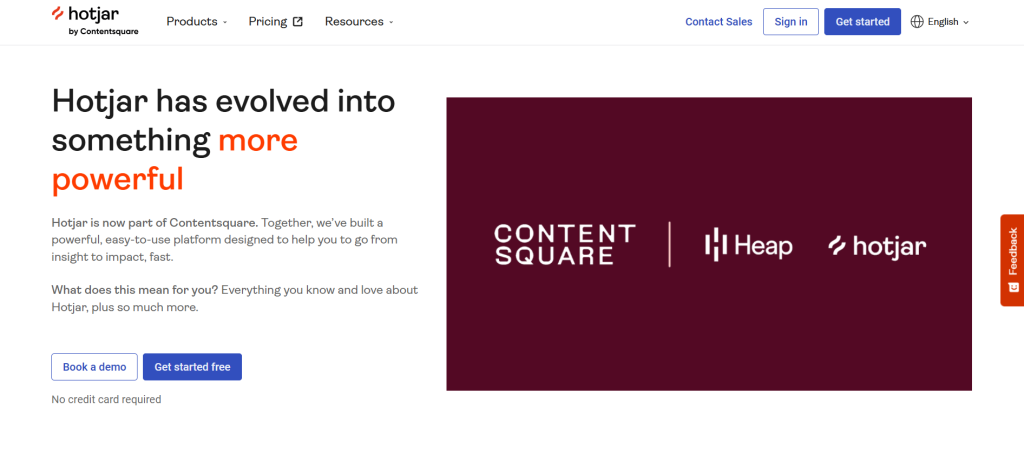Click the Book a demo button

coord(95,367)
